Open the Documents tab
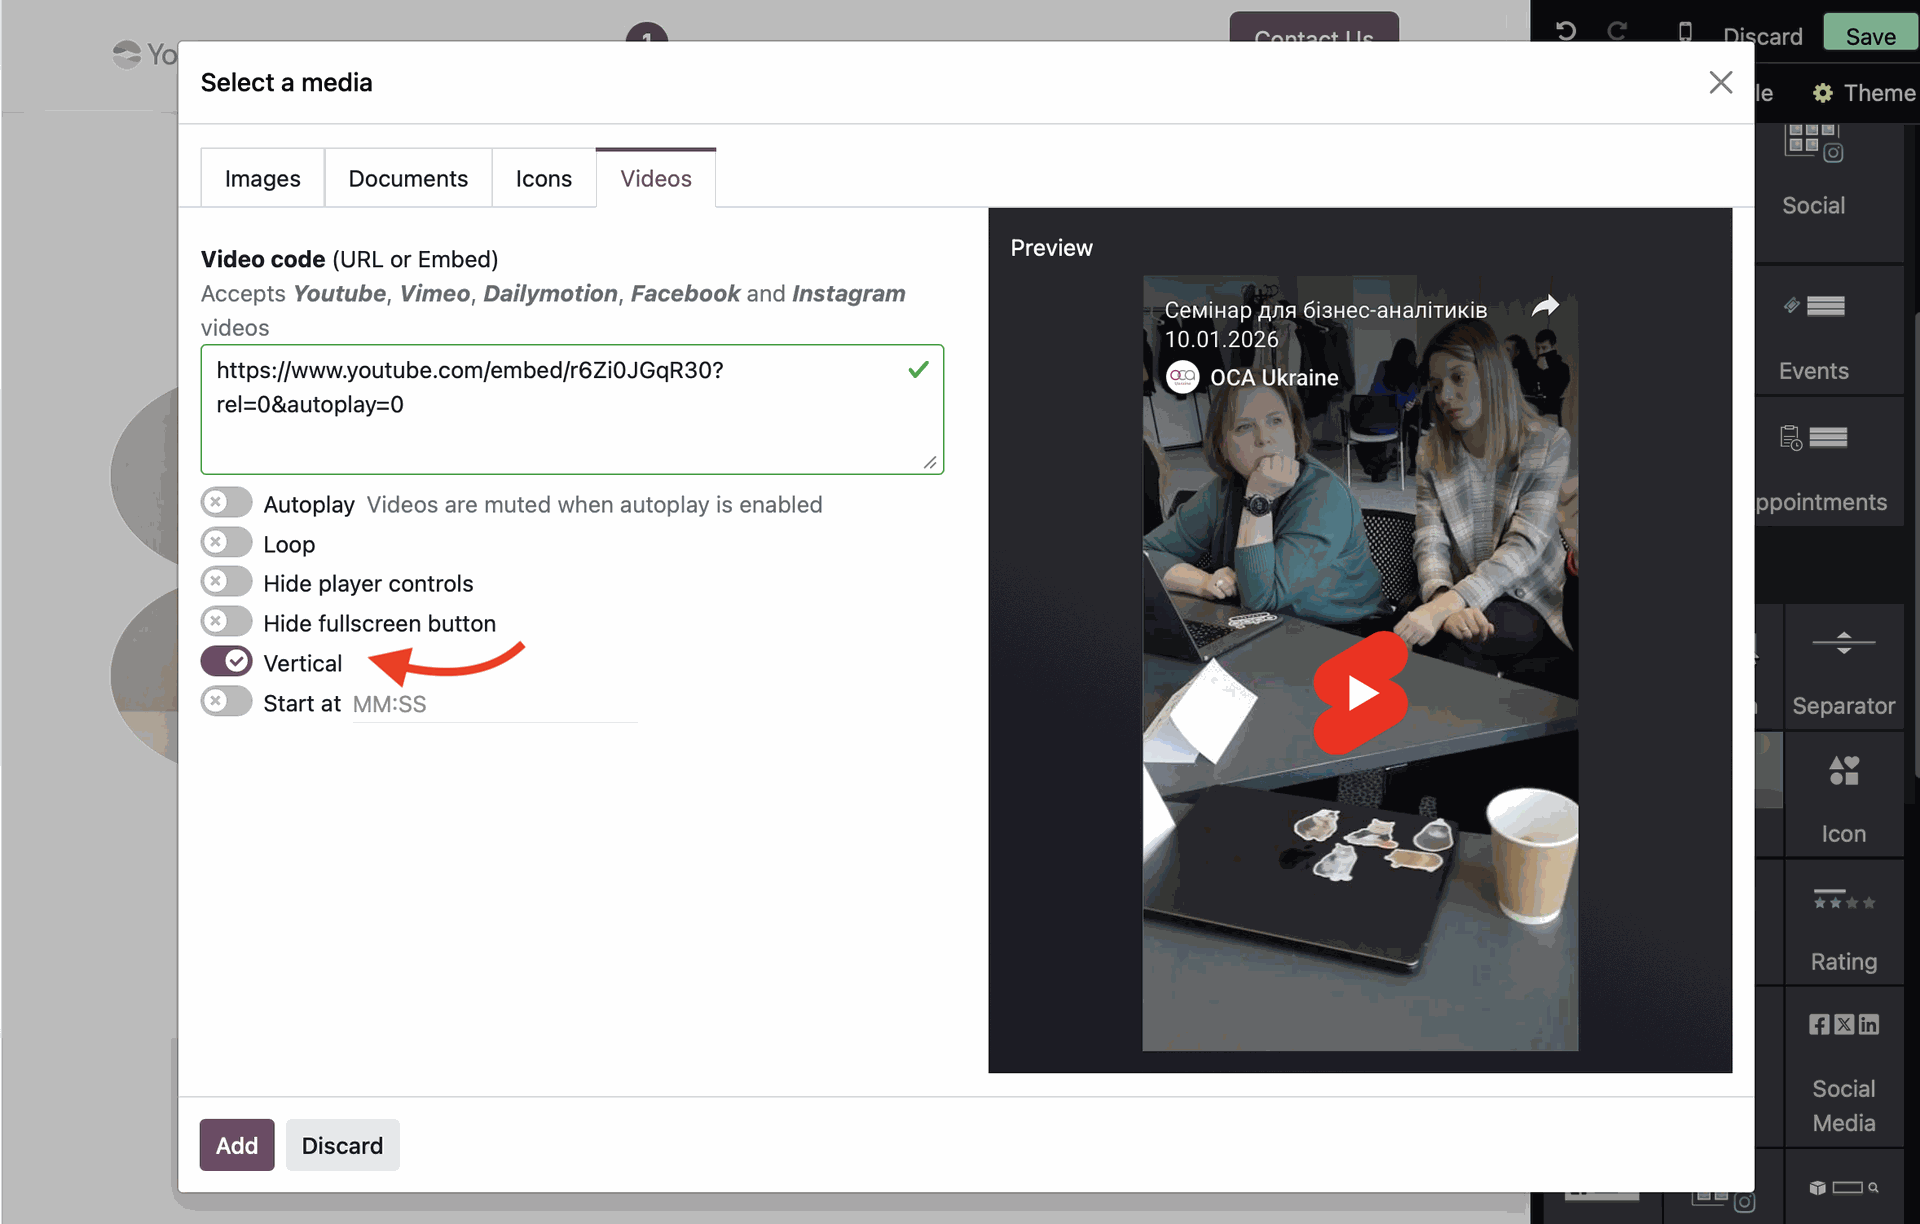This screenshot has width=1920, height=1224. pyautogui.click(x=408, y=178)
